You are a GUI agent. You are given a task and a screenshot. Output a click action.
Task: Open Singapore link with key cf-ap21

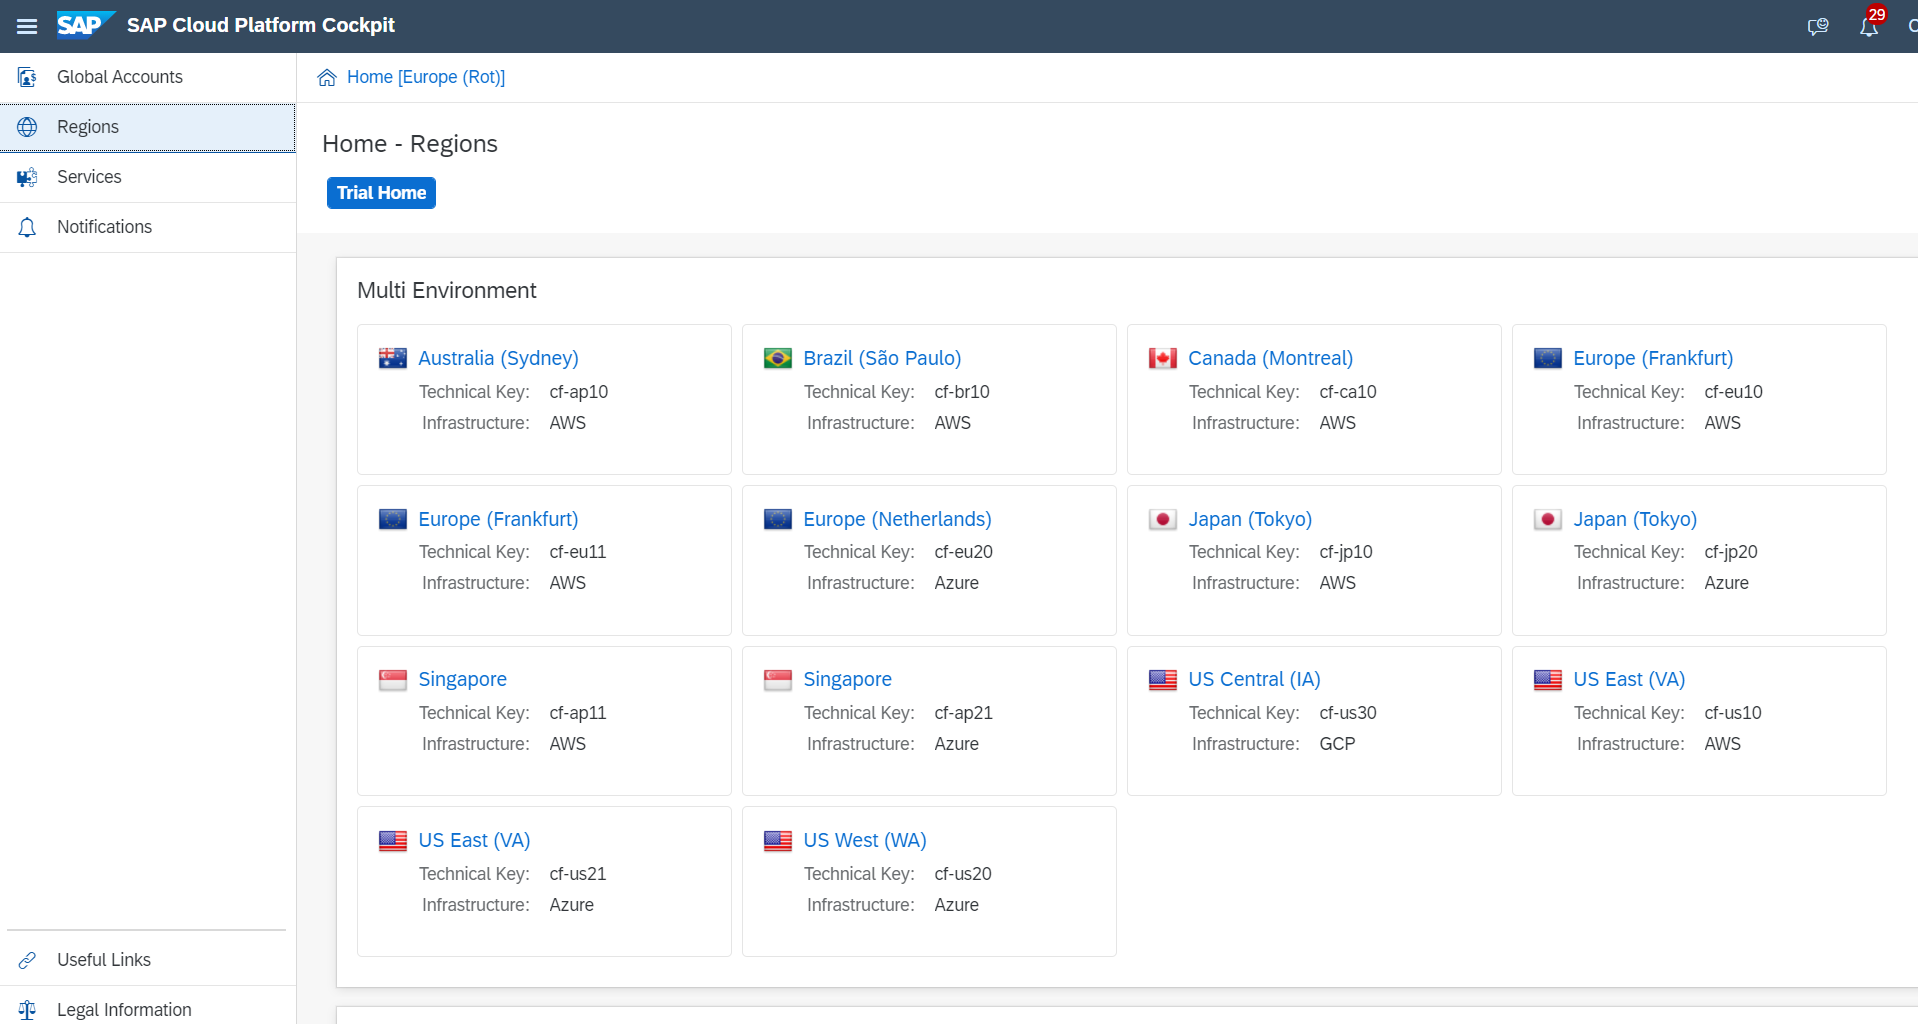point(847,679)
